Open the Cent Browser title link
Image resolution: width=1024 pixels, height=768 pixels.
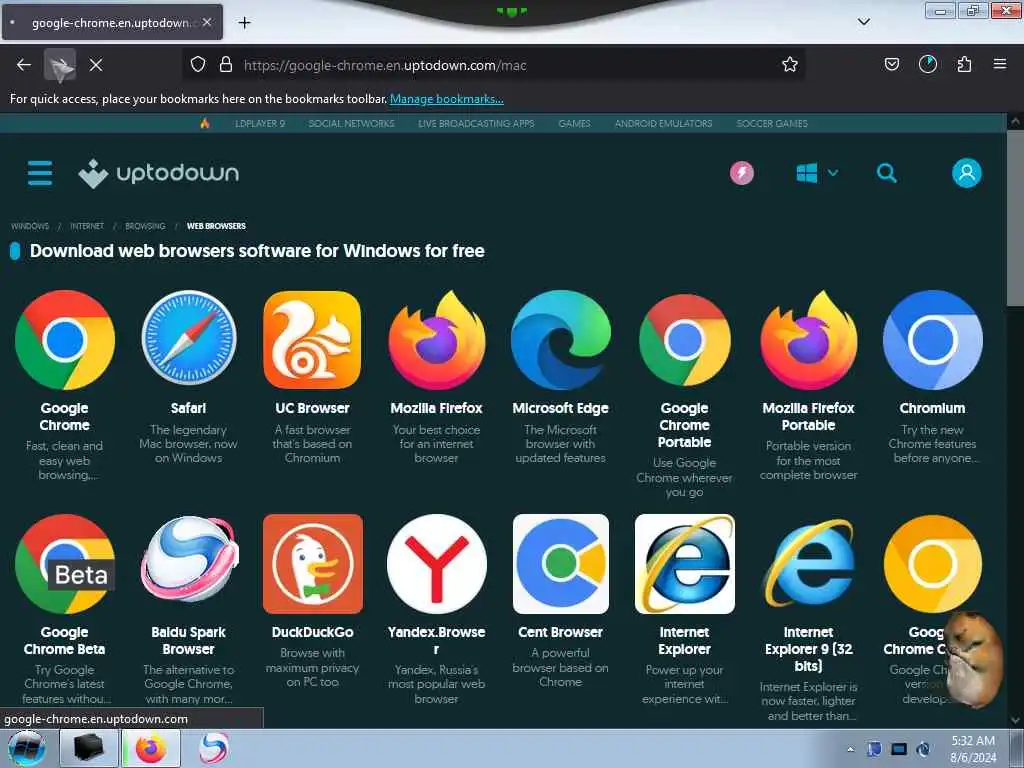560,632
